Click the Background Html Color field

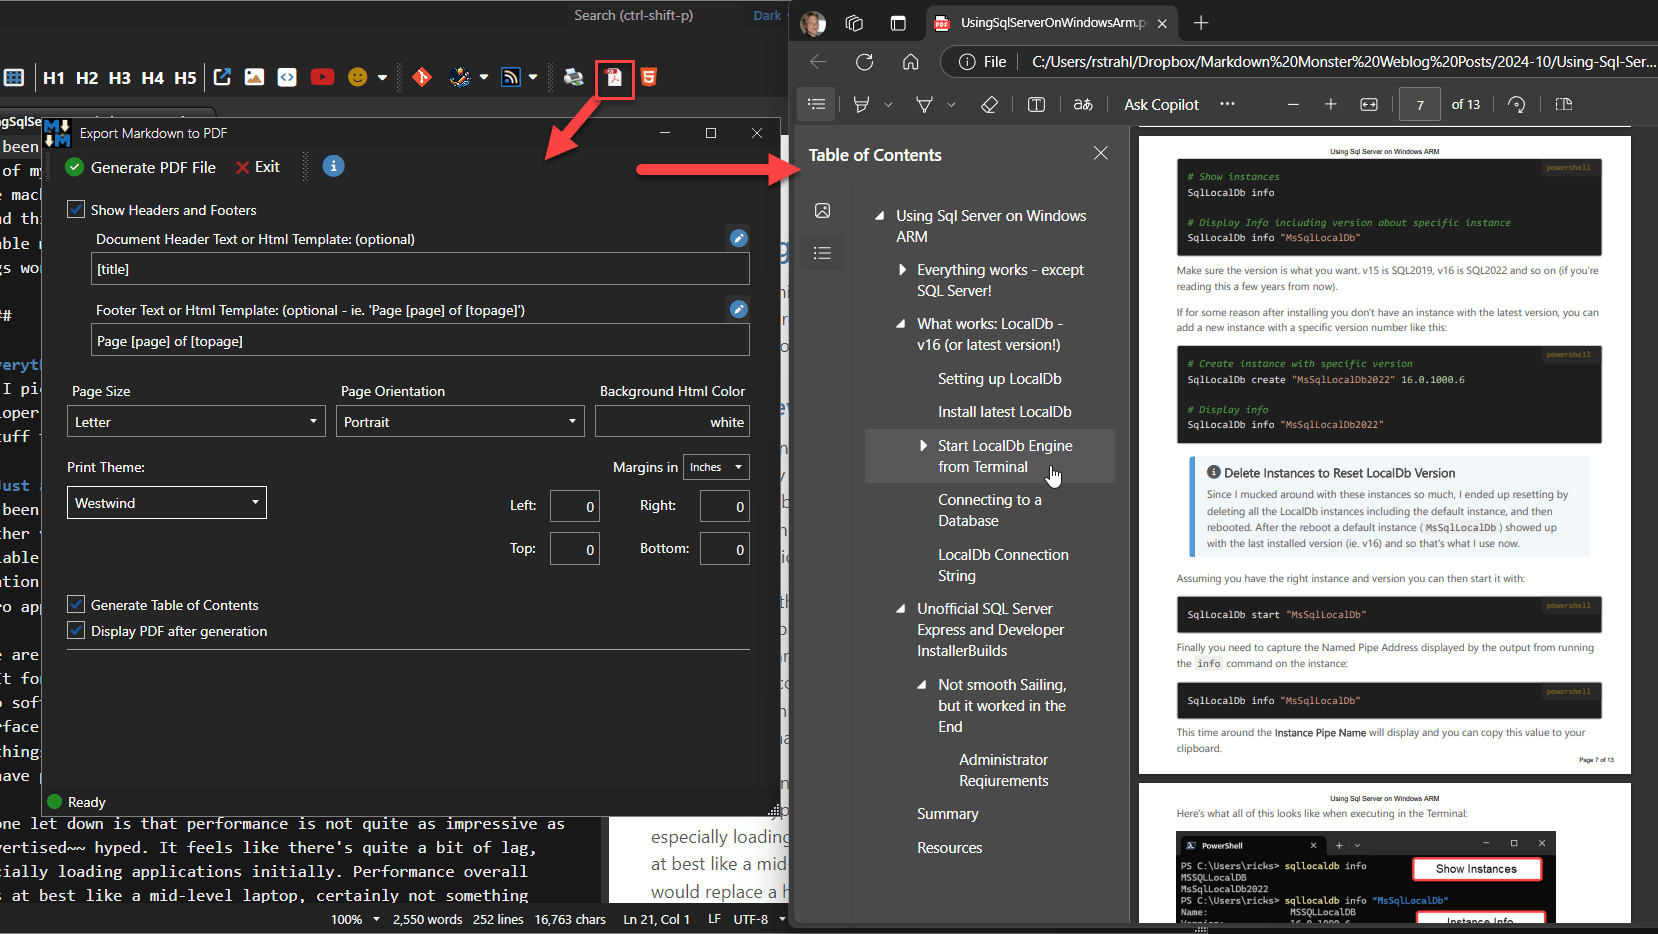coord(672,422)
